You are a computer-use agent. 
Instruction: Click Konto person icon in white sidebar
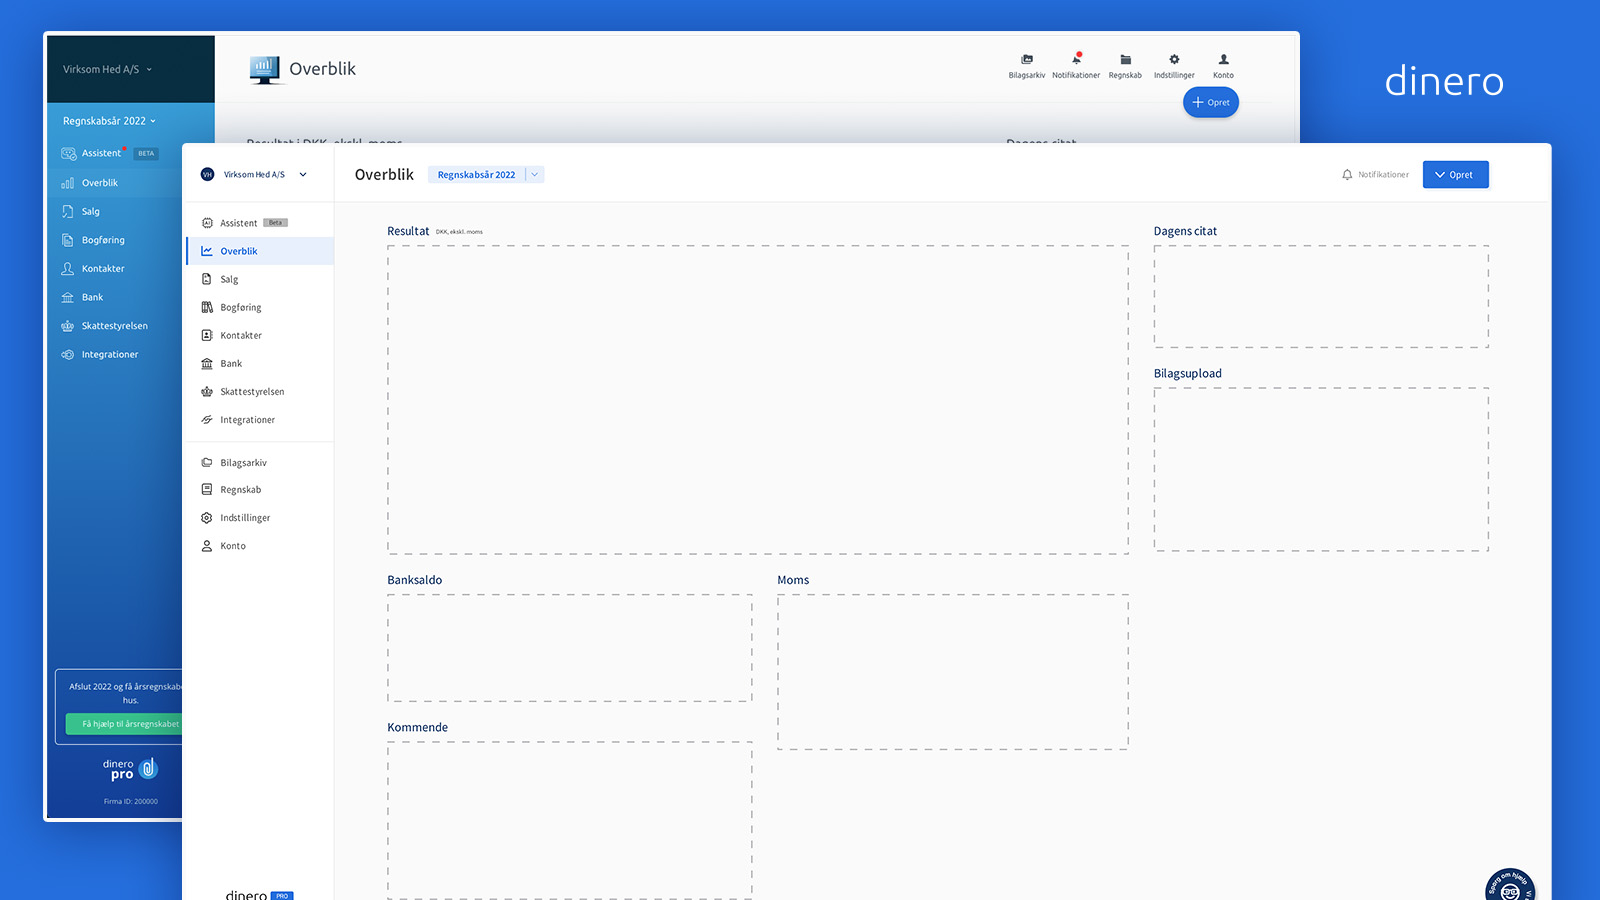[x=207, y=546]
